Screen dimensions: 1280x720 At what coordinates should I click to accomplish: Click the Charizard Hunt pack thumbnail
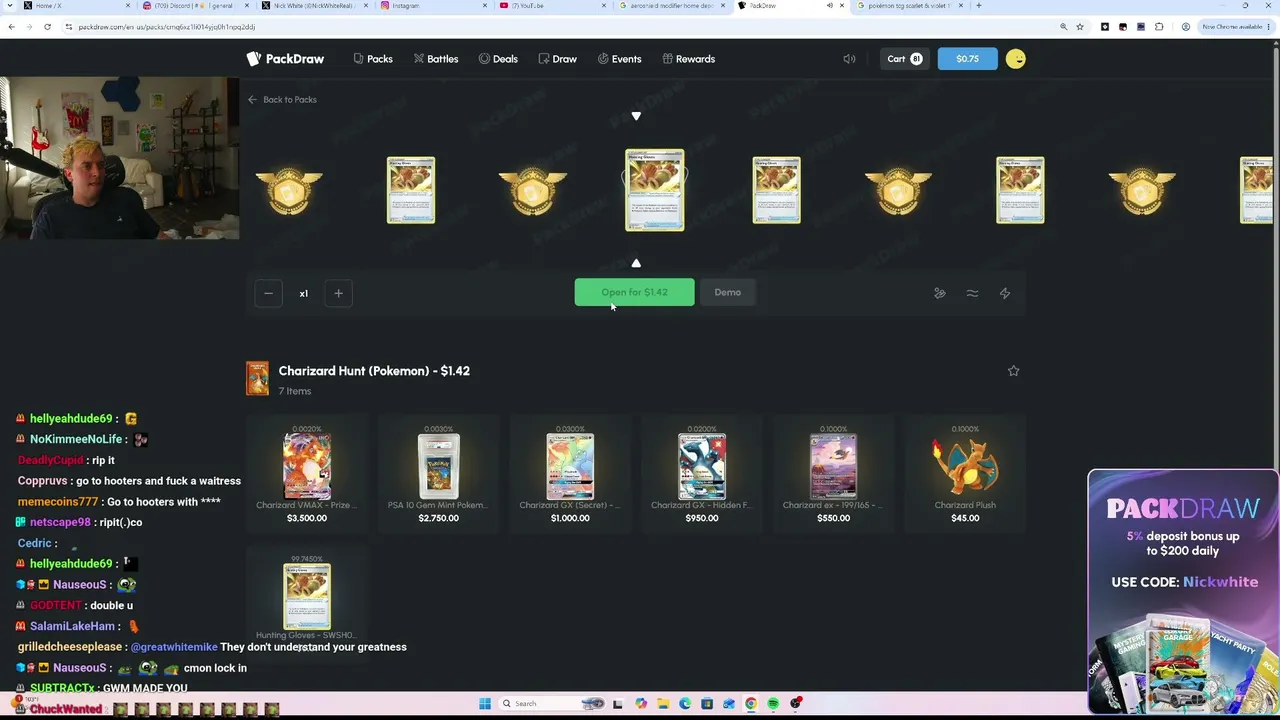click(x=257, y=378)
